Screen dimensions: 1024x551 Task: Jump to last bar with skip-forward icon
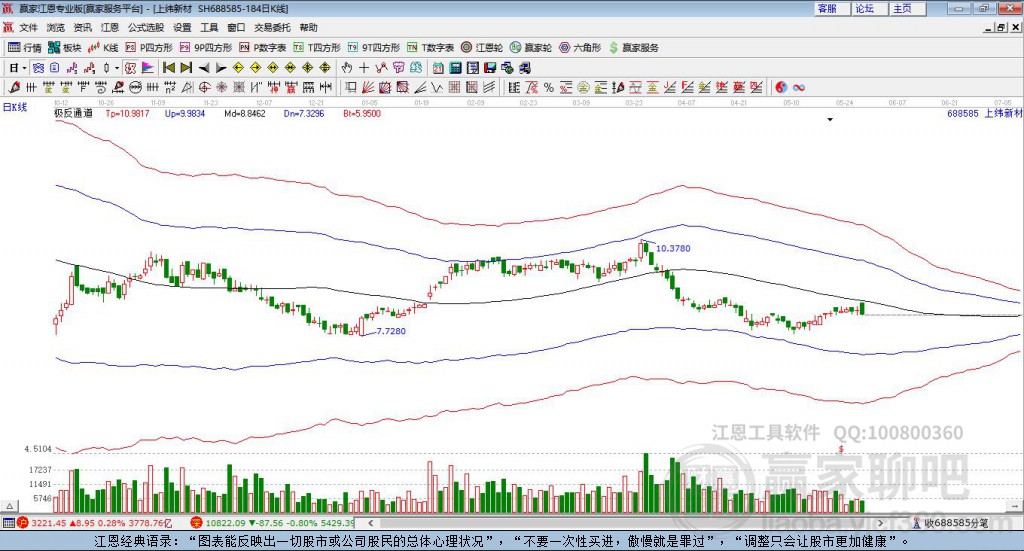click(x=186, y=68)
